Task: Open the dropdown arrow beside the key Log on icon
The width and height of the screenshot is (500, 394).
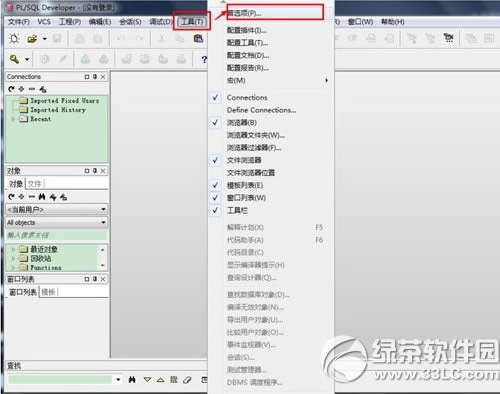Action: coord(27,60)
